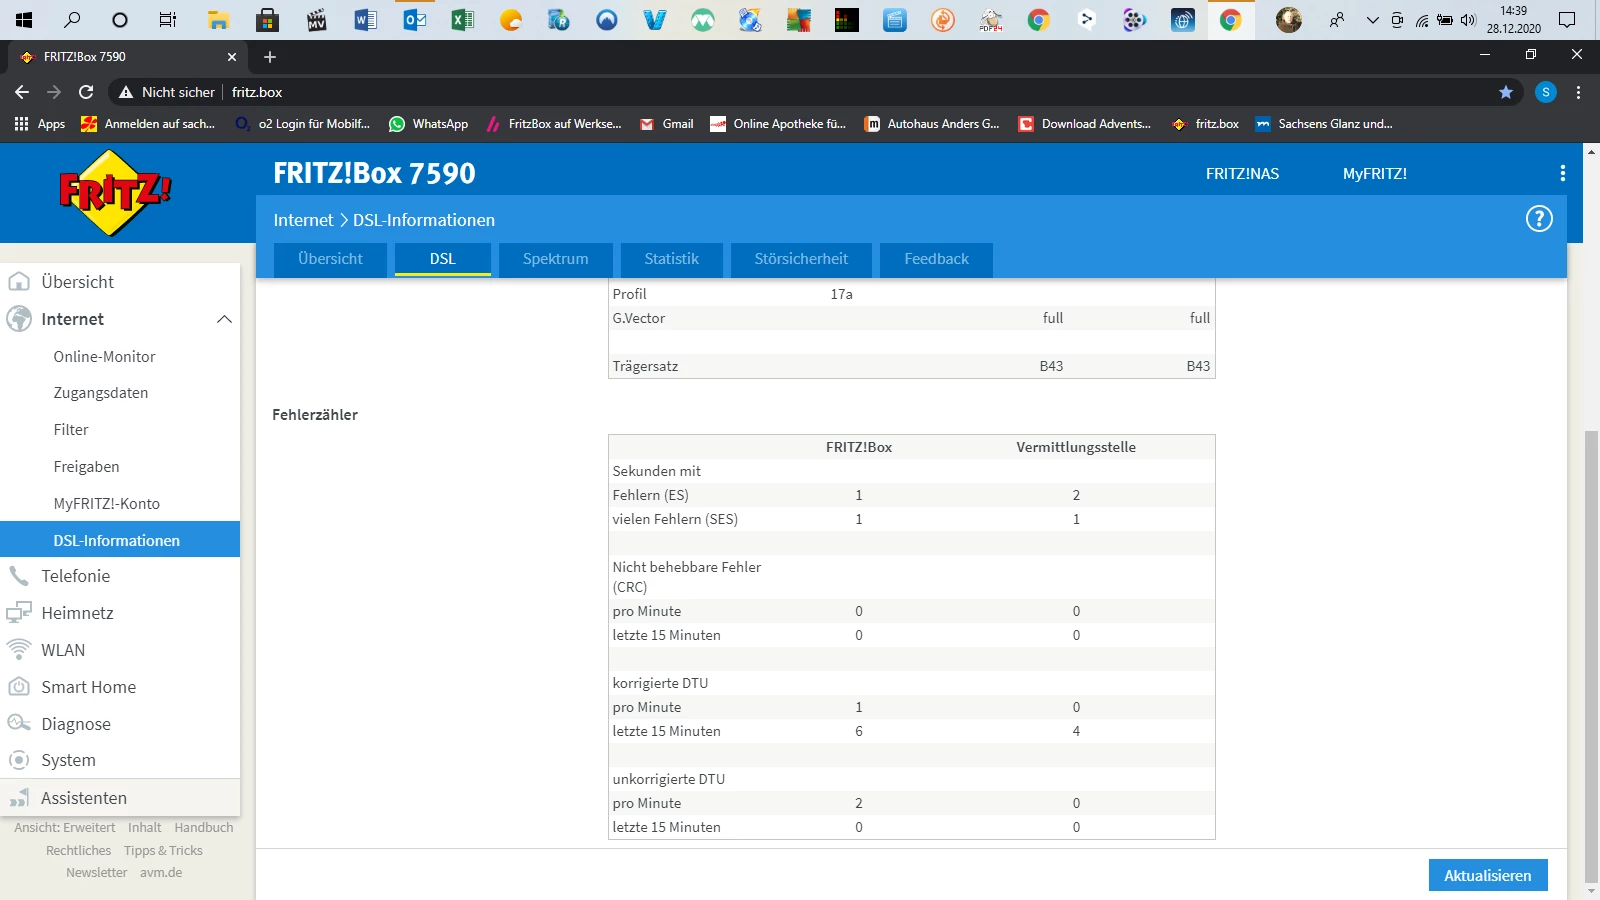
Task: Open the MyFRITZ! link
Action: 1374,174
